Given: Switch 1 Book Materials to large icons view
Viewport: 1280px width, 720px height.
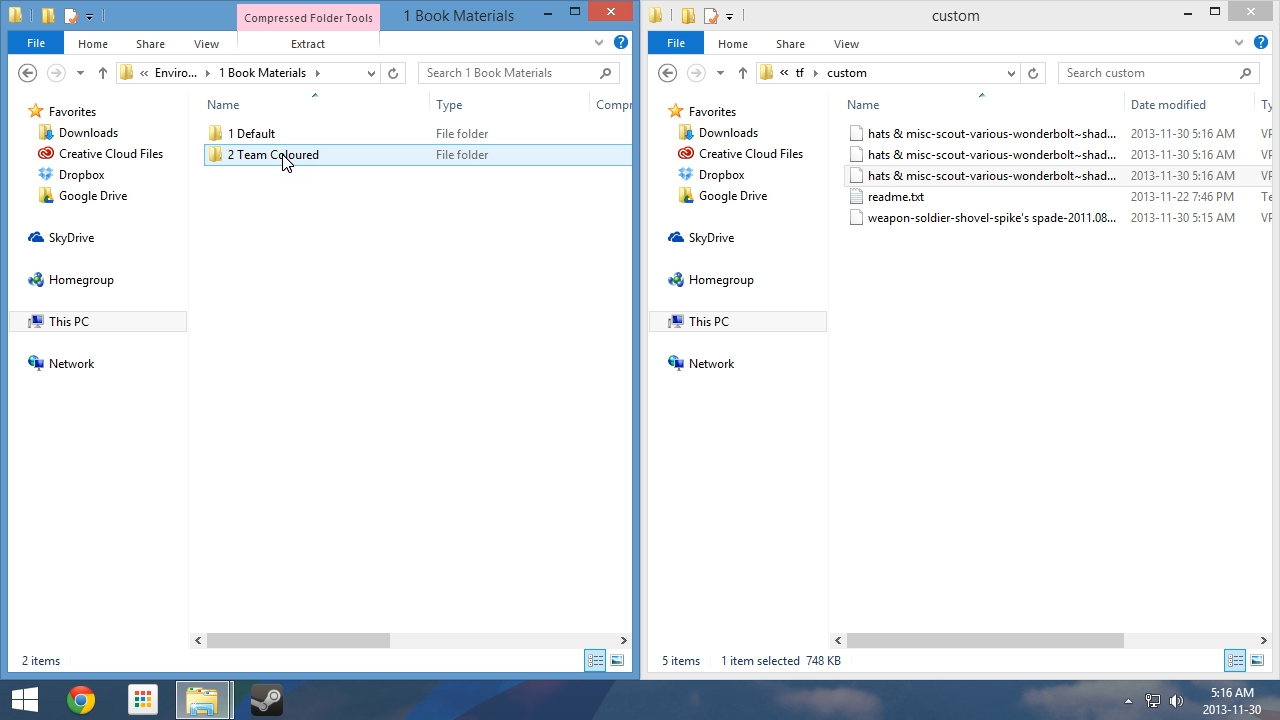Looking at the screenshot, I should coord(617,660).
